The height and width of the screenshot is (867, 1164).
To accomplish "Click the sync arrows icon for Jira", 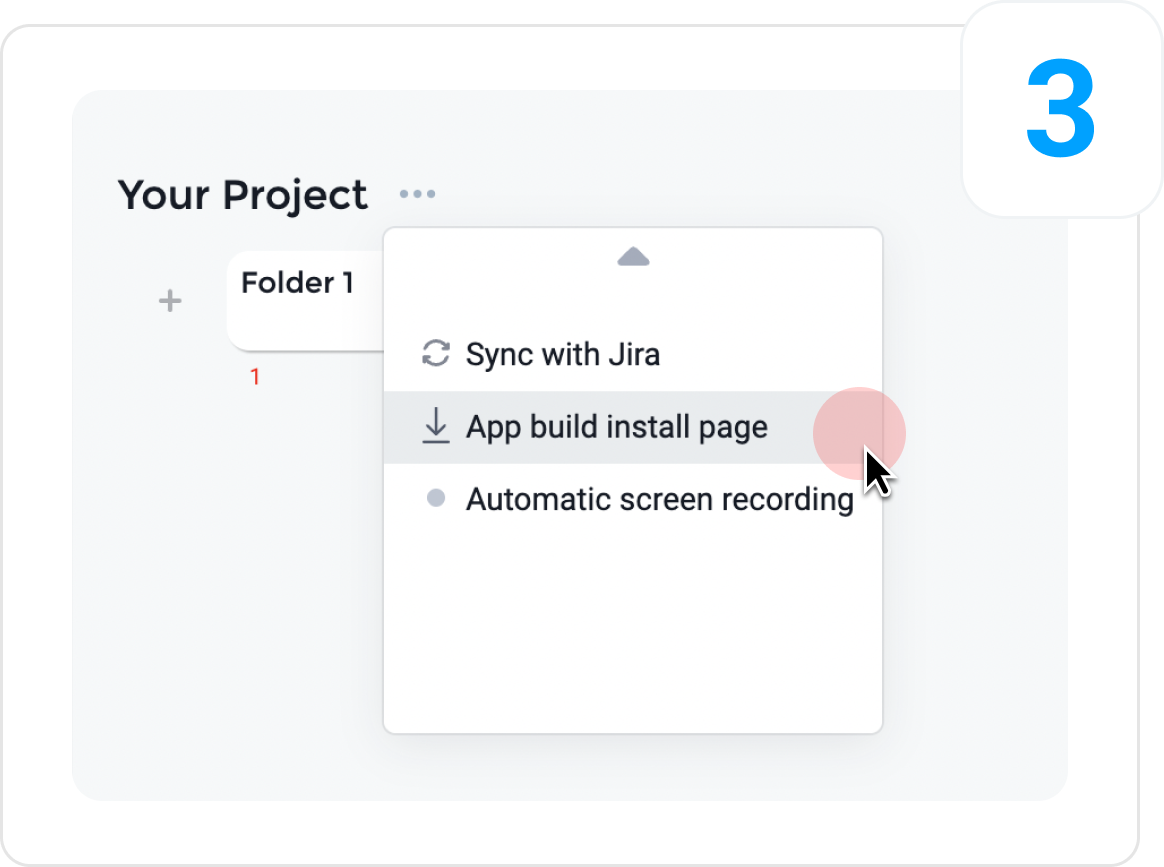I will click(x=435, y=354).
